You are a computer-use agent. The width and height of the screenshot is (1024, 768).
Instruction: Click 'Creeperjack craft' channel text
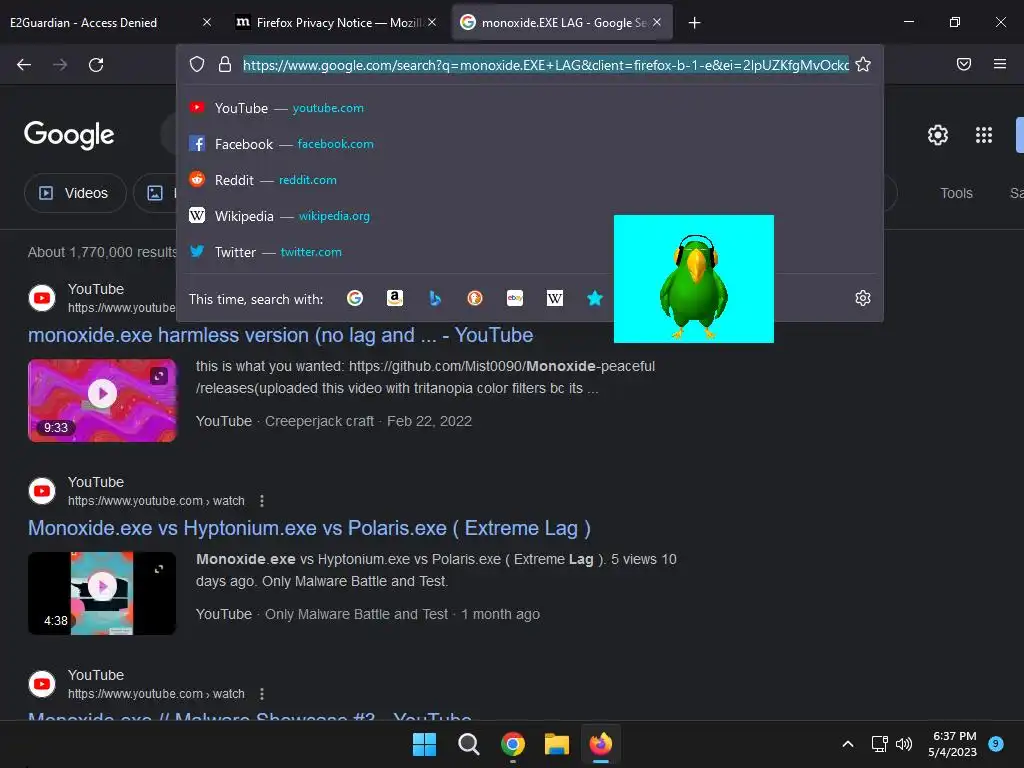click(x=319, y=421)
